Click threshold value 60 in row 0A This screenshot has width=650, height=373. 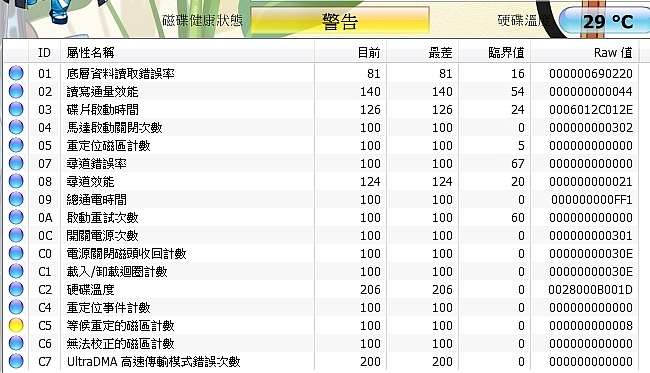[518, 218]
